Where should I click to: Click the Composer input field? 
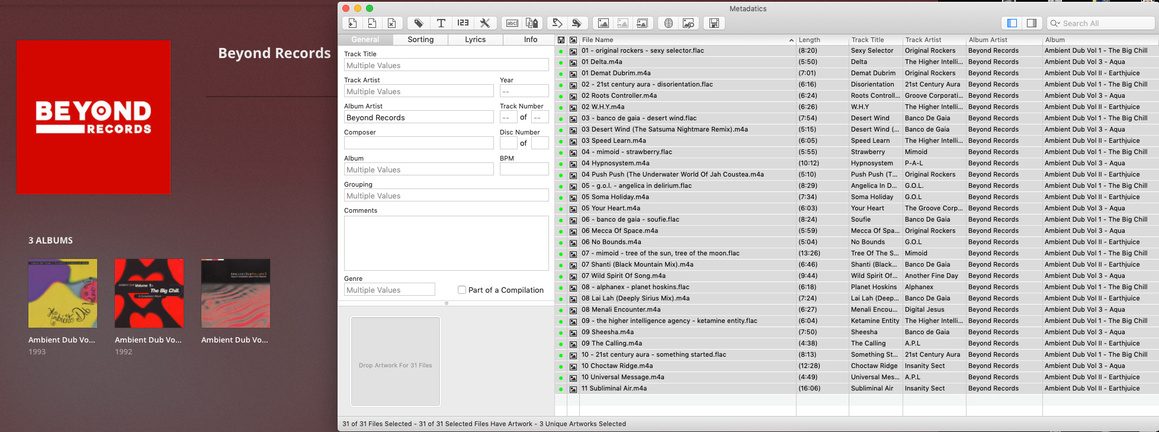[x=418, y=143]
